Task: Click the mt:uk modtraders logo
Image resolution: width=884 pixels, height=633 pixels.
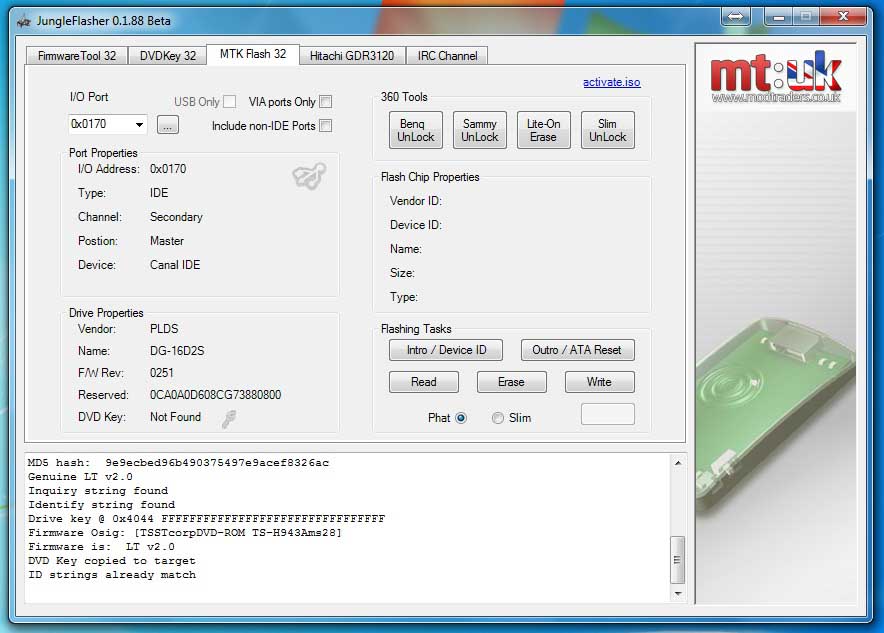Action: click(x=776, y=77)
